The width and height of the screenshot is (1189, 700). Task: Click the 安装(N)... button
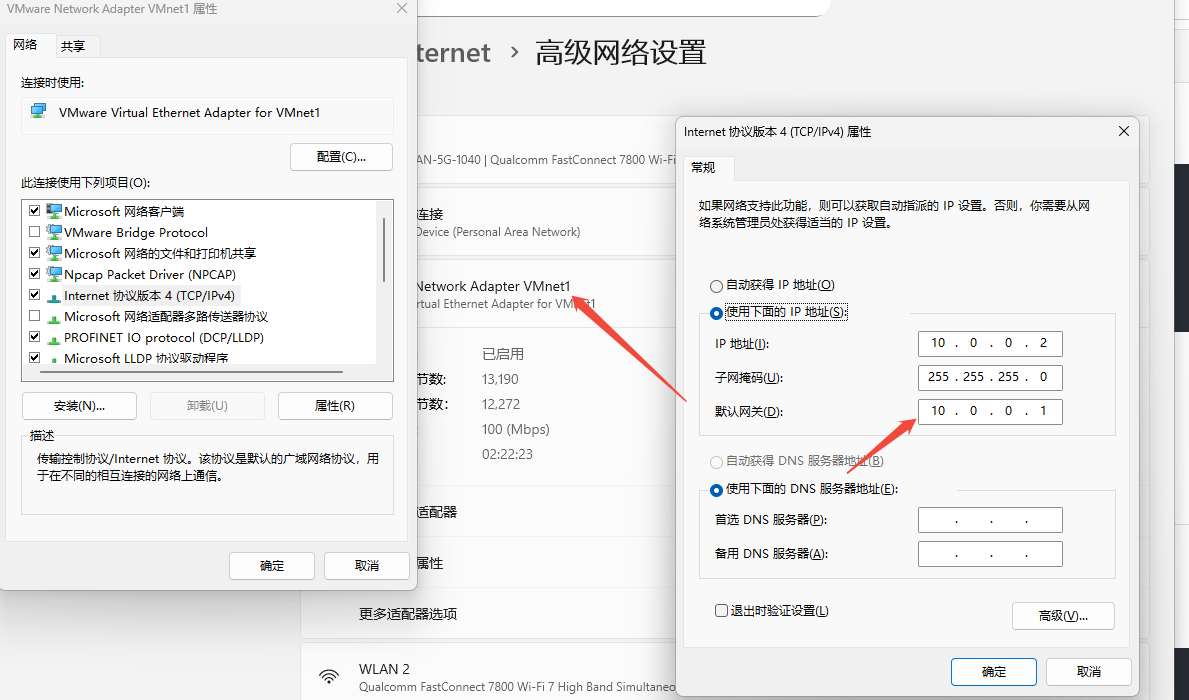(80, 406)
